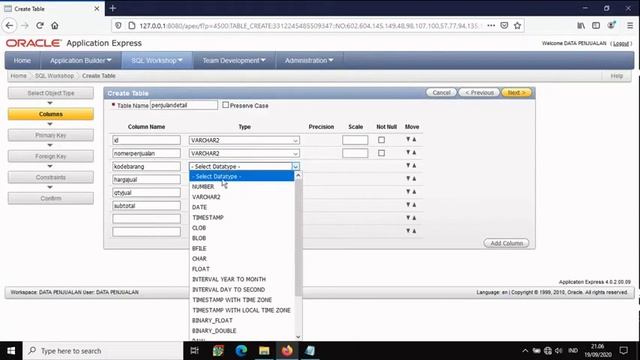Select the Create Table browser tab
The height and width of the screenshot is (360, 640).
pos(52,9)
